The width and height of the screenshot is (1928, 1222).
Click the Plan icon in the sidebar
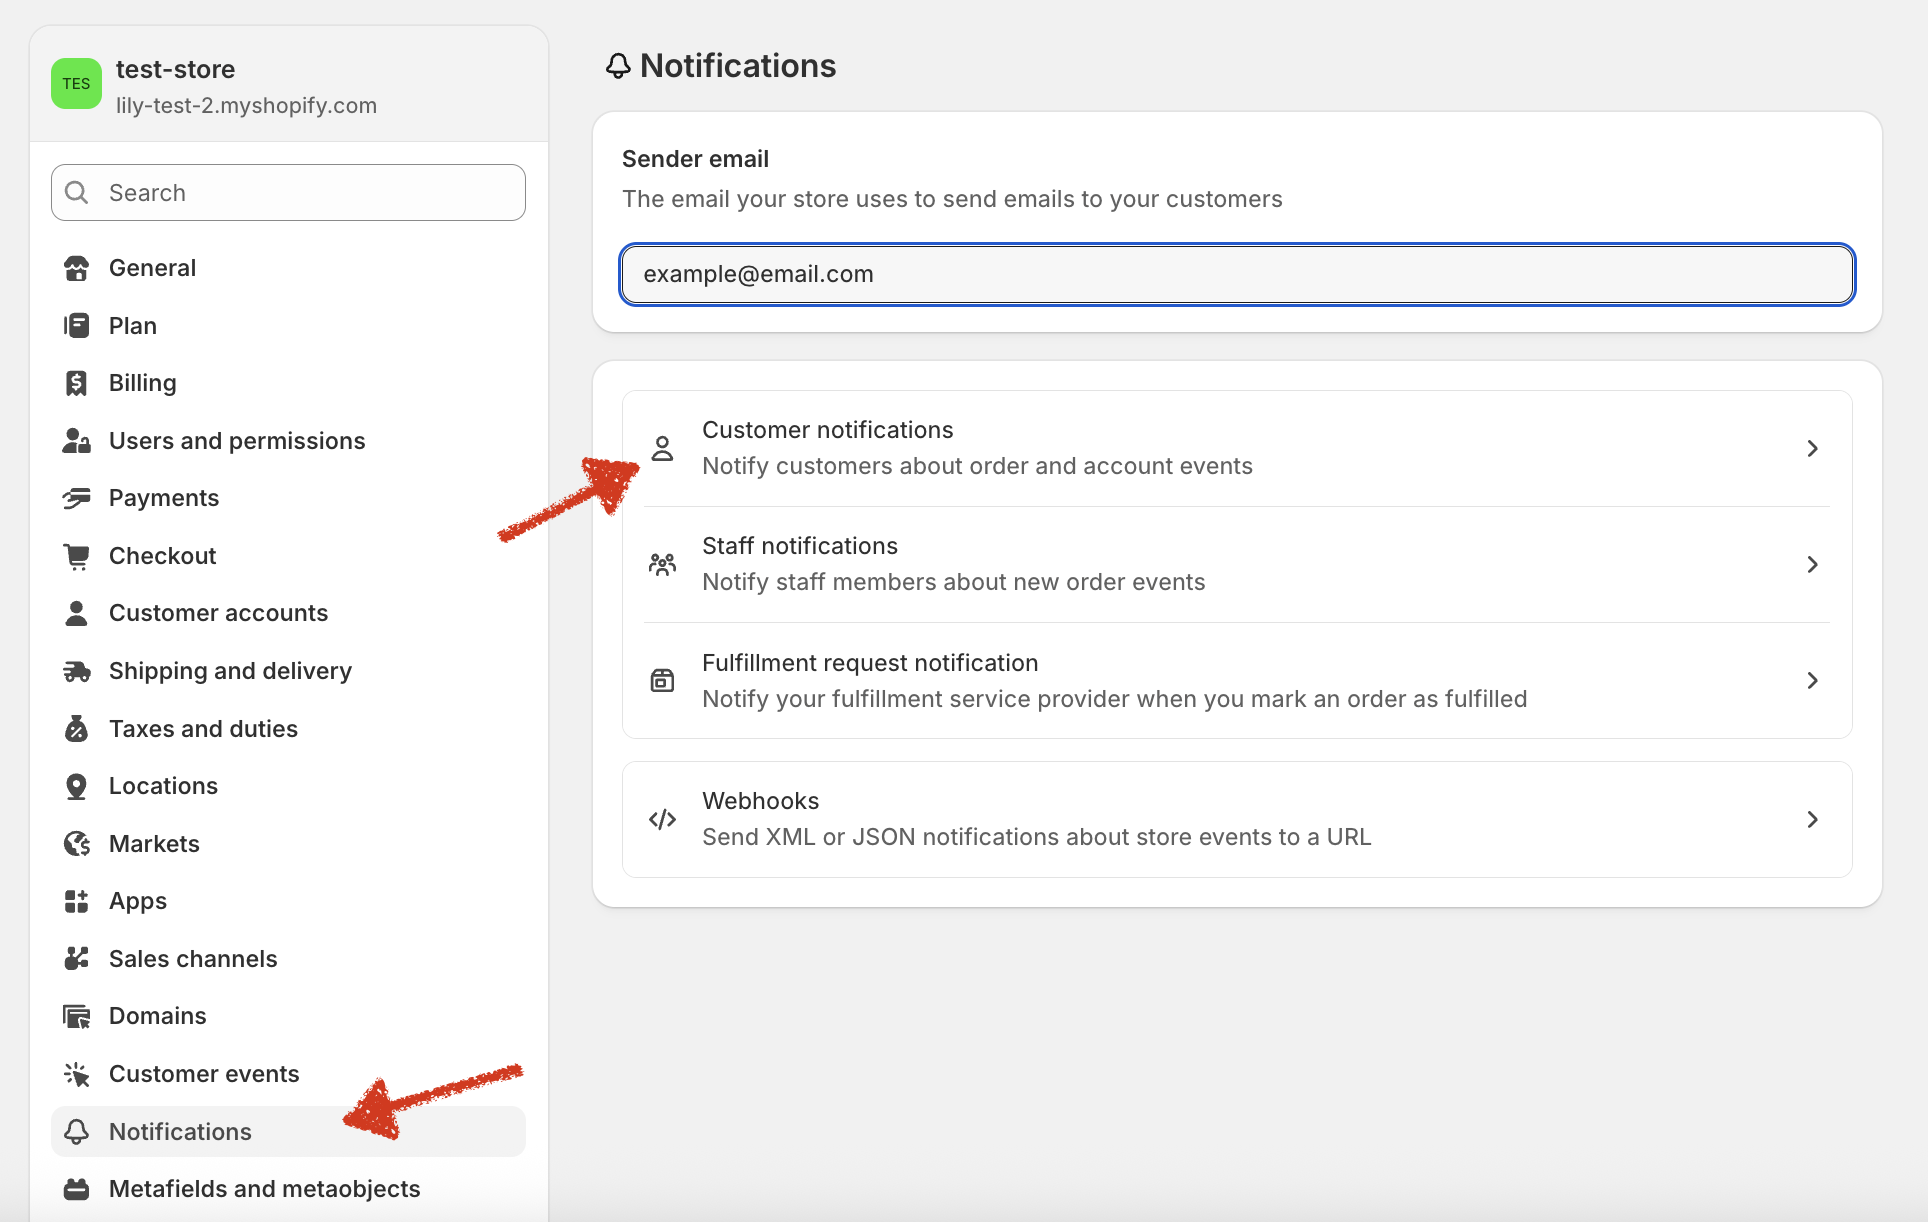click(77, 326)
